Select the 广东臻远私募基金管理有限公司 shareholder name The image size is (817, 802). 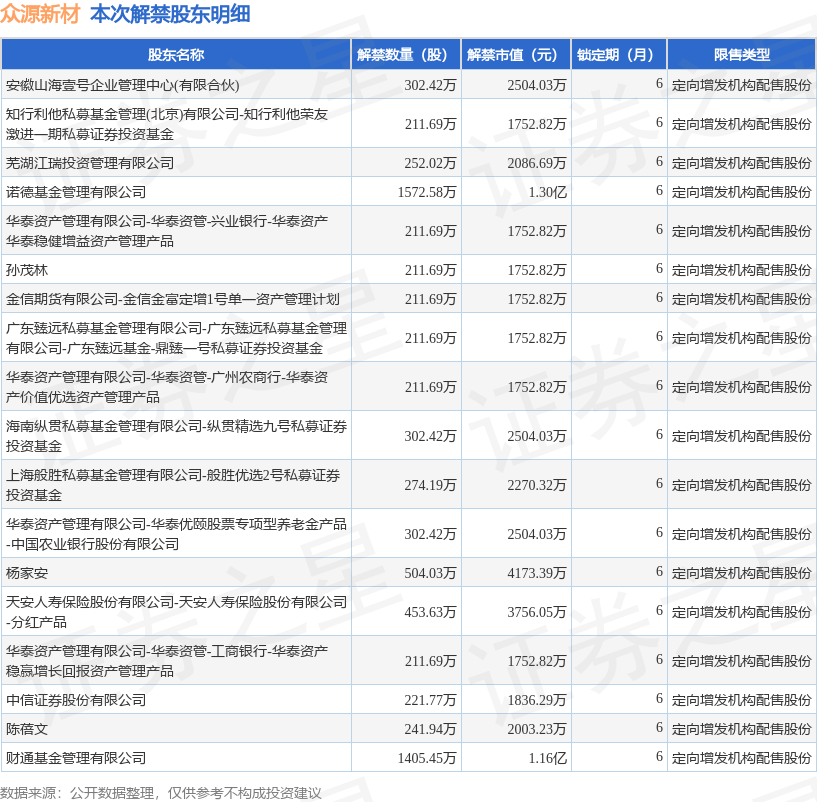point(176,338)
